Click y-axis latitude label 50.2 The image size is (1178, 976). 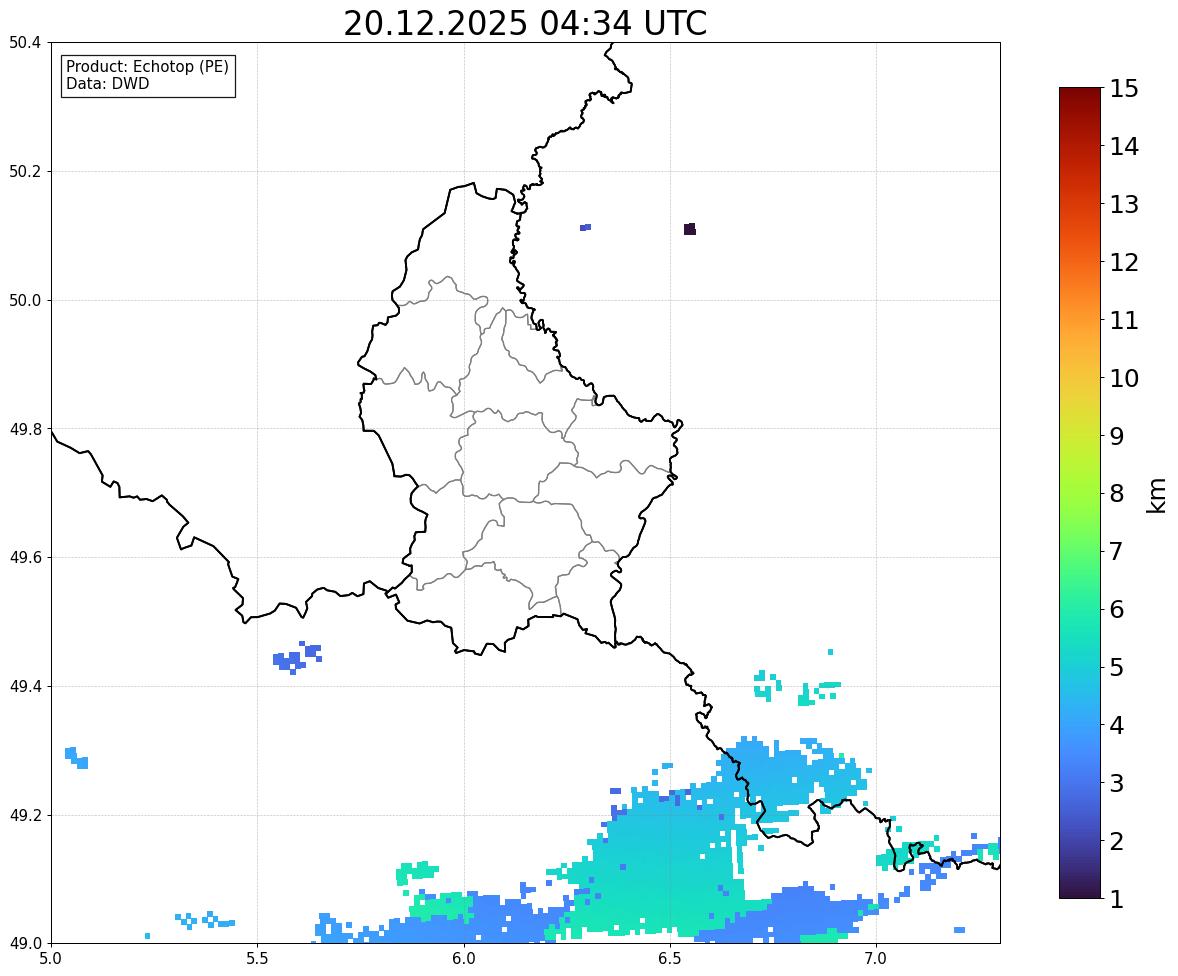tap(25, 171)
